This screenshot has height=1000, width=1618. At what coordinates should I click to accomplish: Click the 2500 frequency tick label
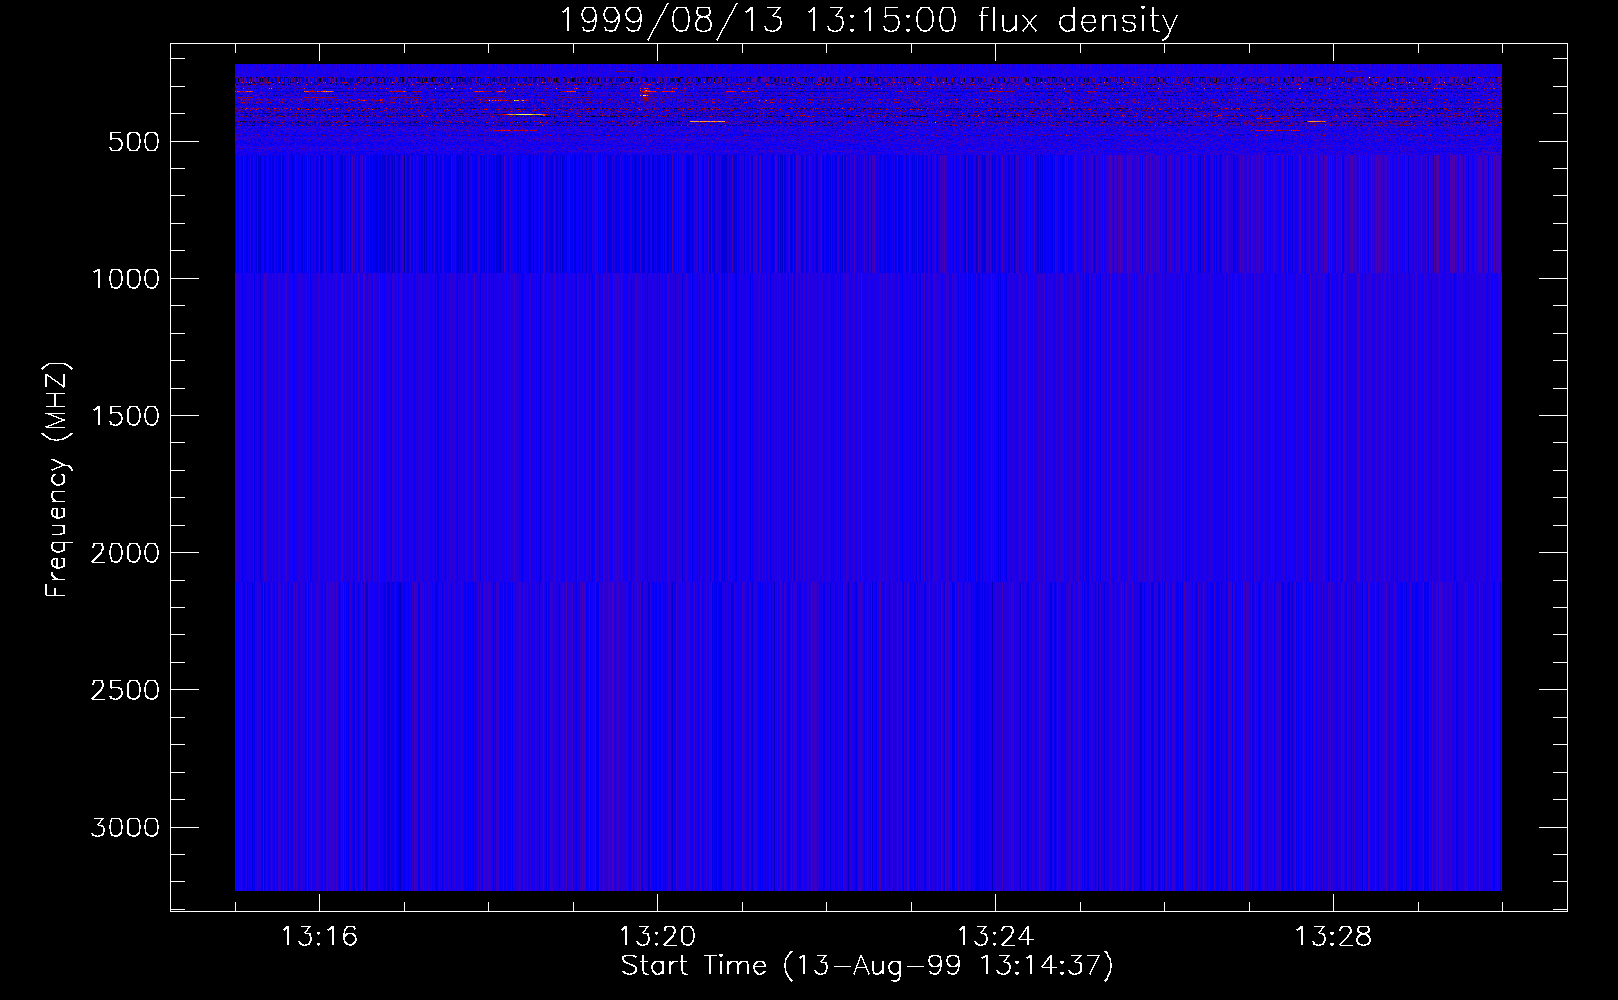point(125,690)
